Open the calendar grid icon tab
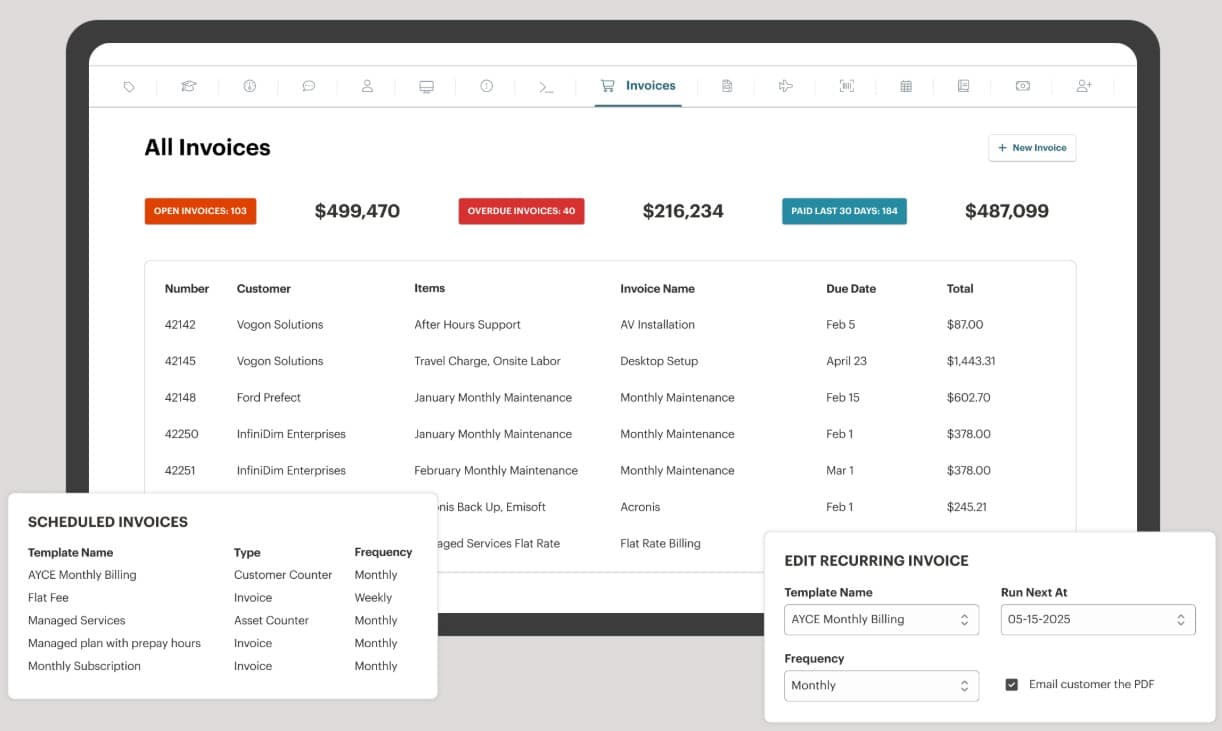1222x731 pixels. (x=906, y=87)
